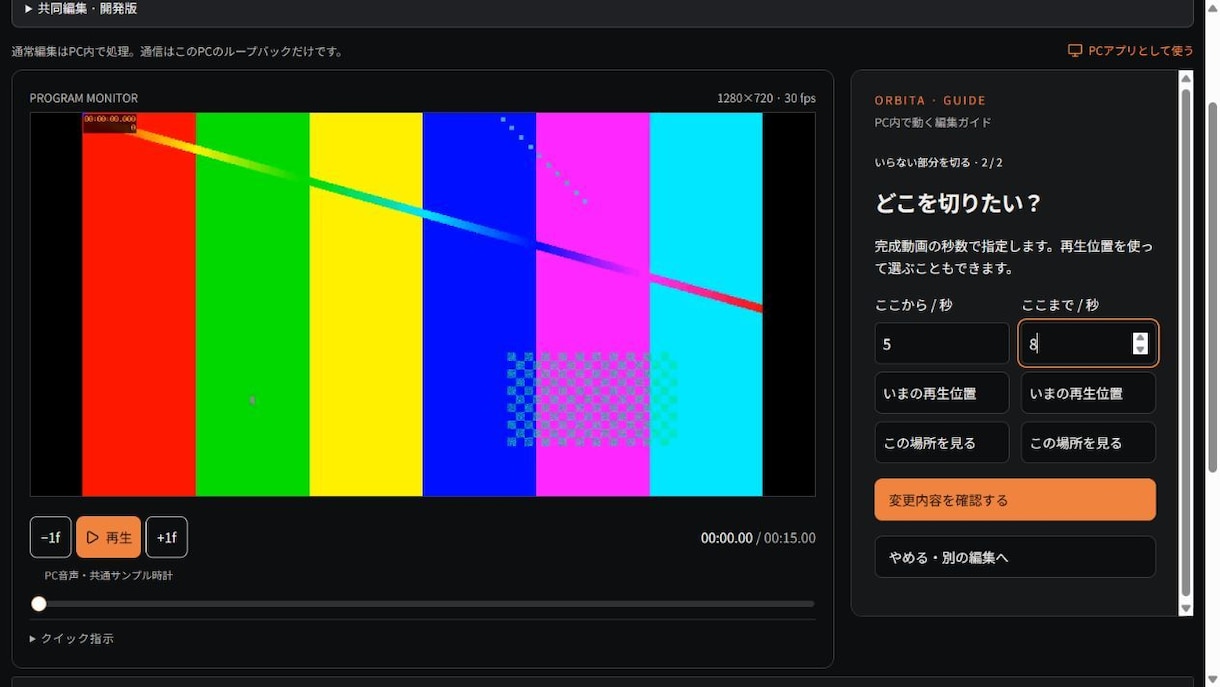Click the monitor icon beside PCアプリとして使う
The image size is (1220, 687).
pyautogui.click(x=1075, y=50)
